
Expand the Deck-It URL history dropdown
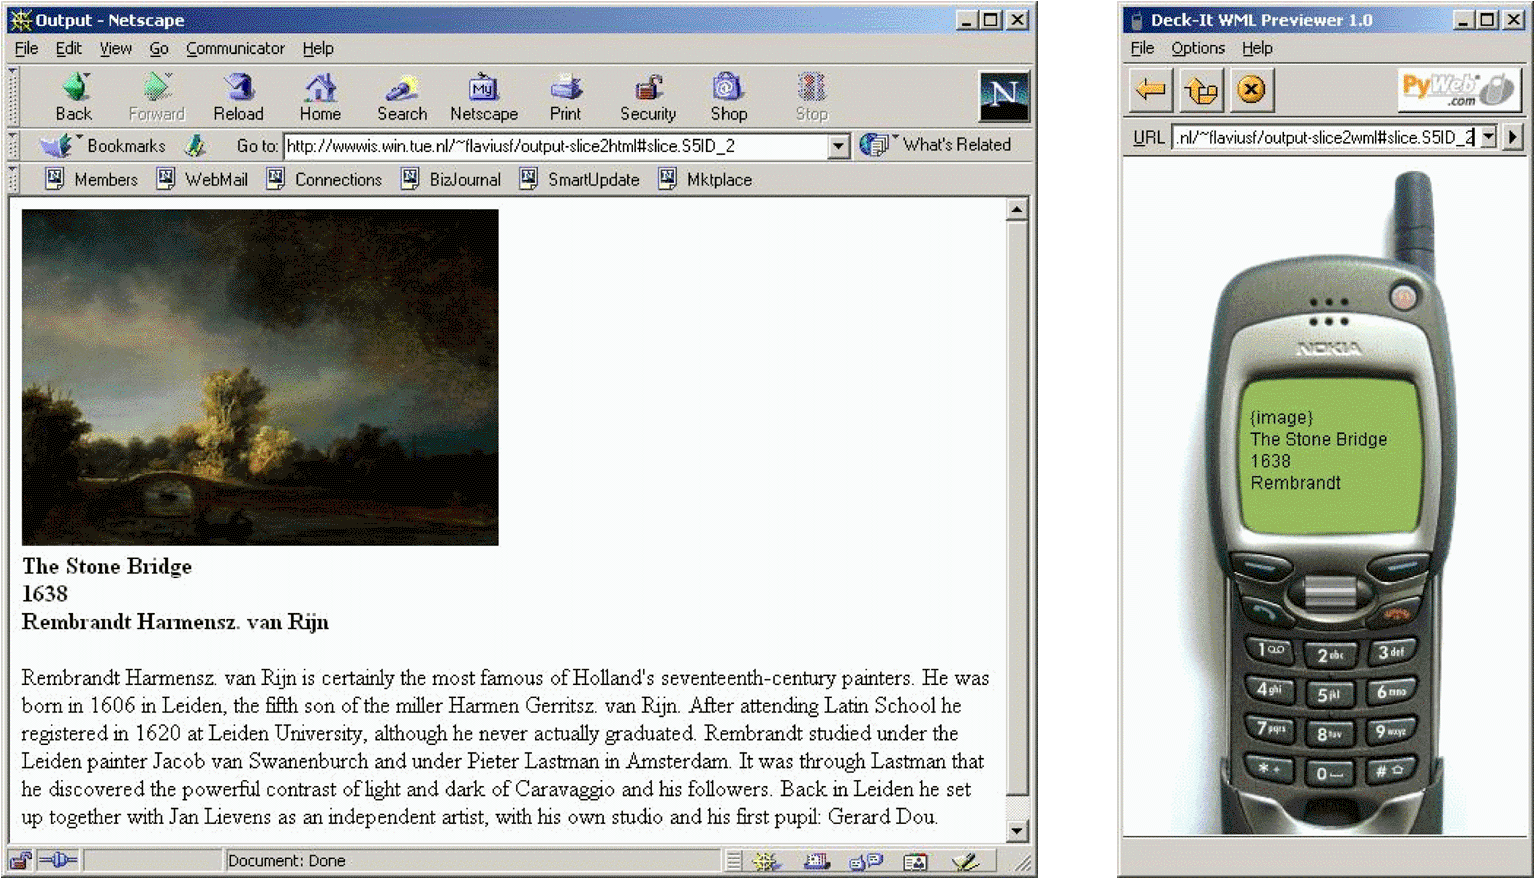point(1489,137)
